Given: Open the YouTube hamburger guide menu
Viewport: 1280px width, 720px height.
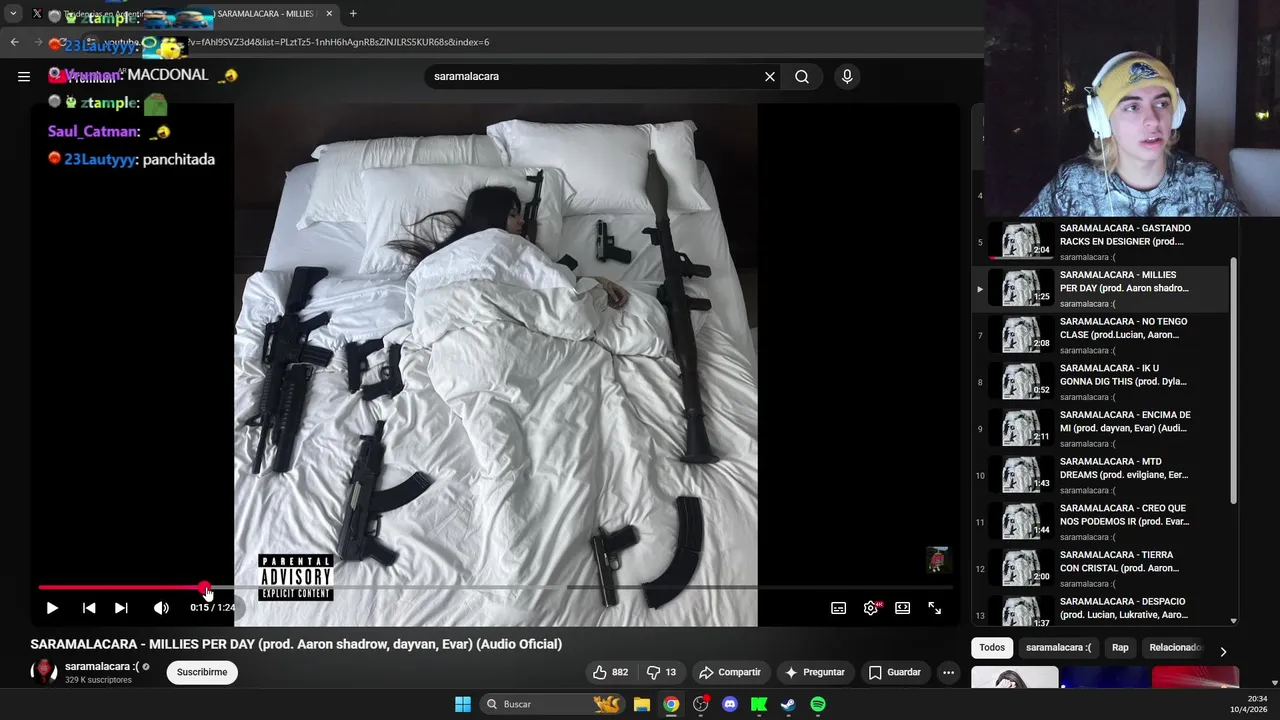Looking at the screenshot, I should click(24, 76).
